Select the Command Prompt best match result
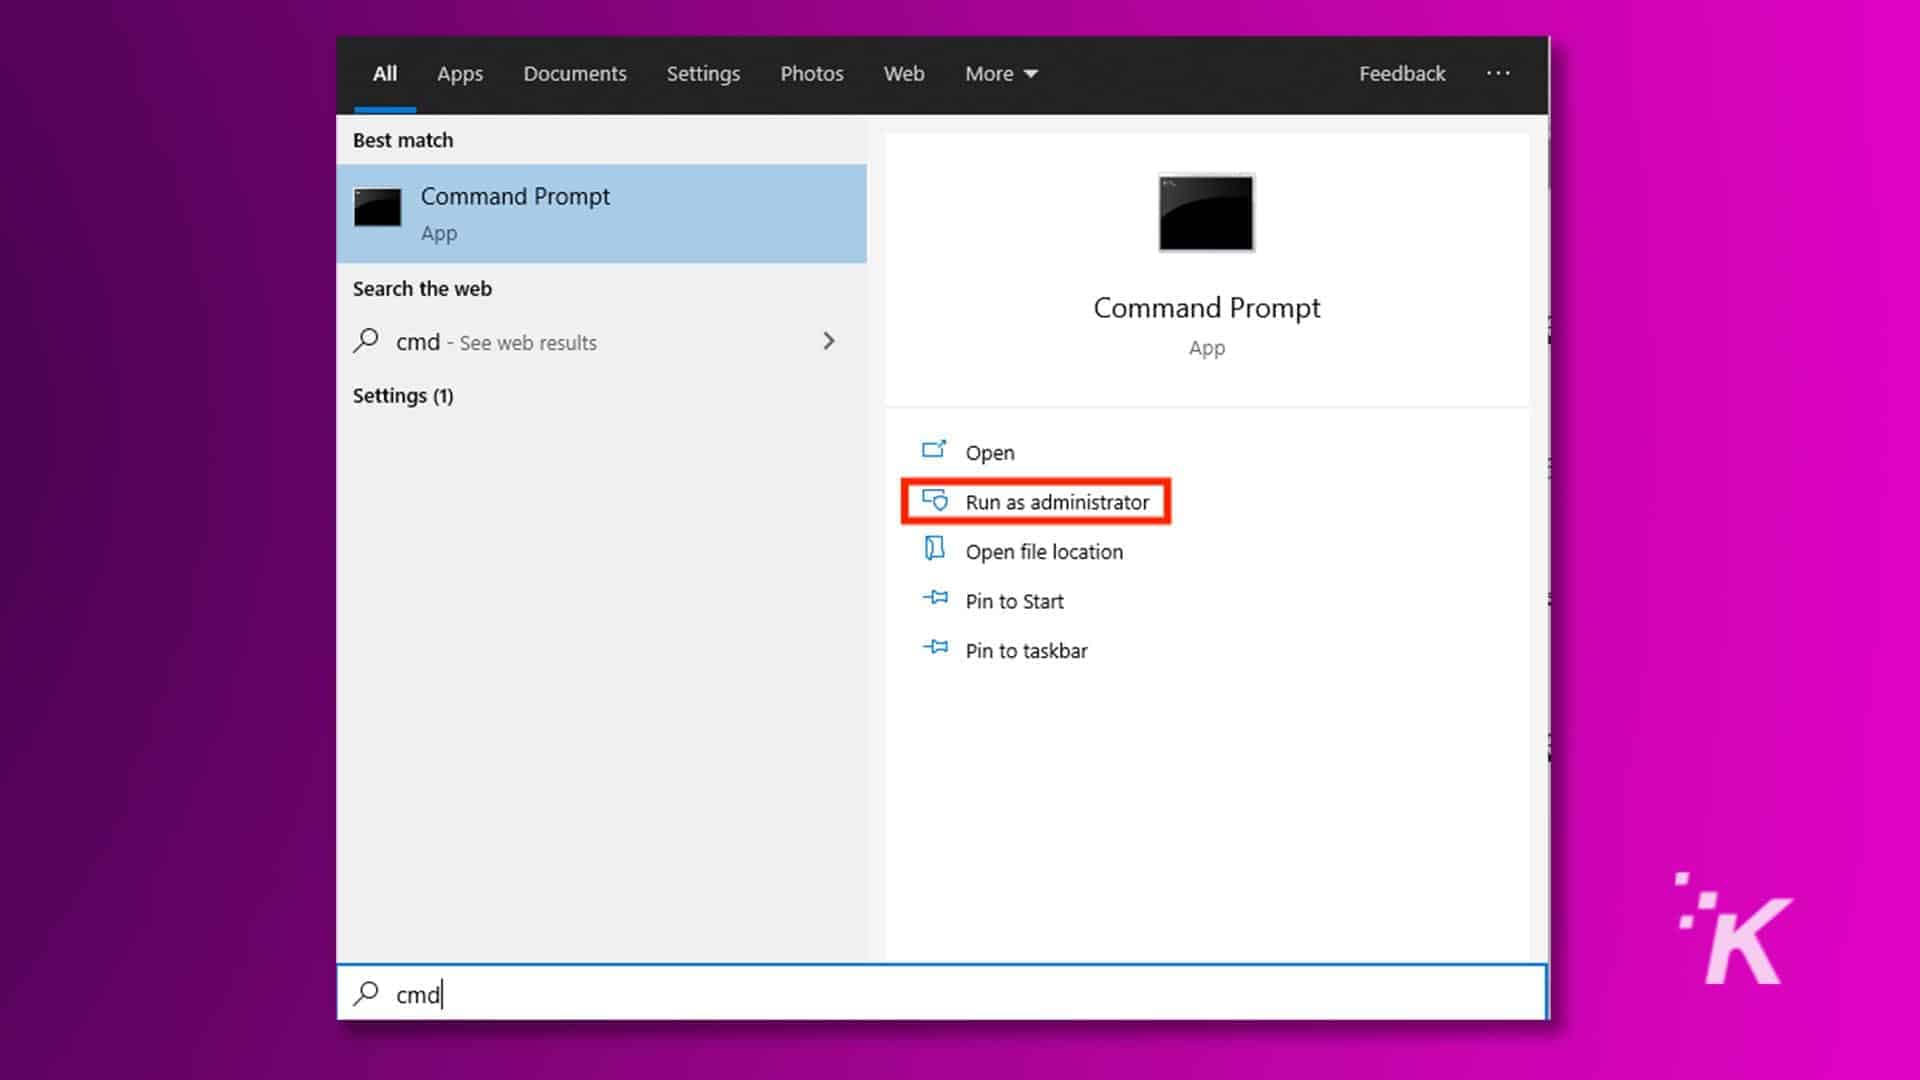The image size is (1920, 1080). 601,214
